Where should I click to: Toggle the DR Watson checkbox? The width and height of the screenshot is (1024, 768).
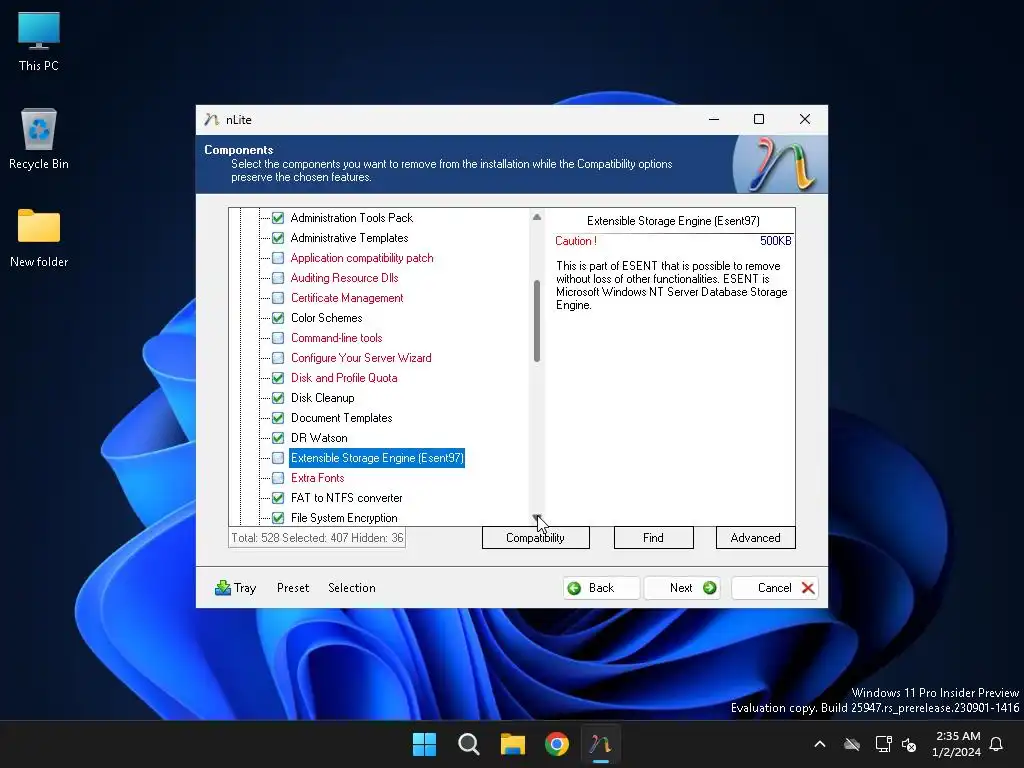tap(278, 438)
